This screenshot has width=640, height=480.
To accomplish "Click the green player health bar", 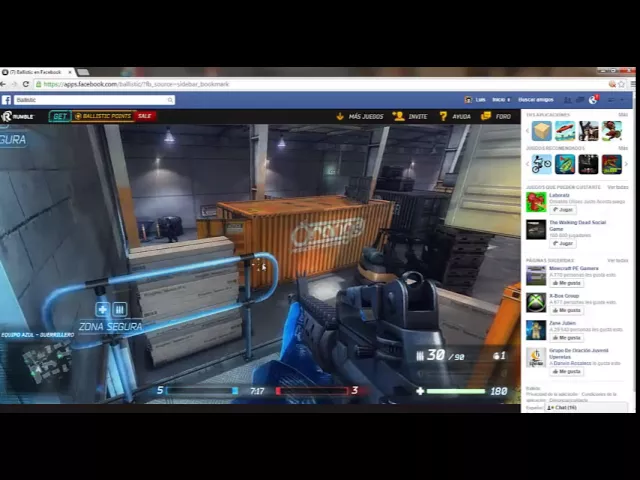I will [x=456, y=391].
